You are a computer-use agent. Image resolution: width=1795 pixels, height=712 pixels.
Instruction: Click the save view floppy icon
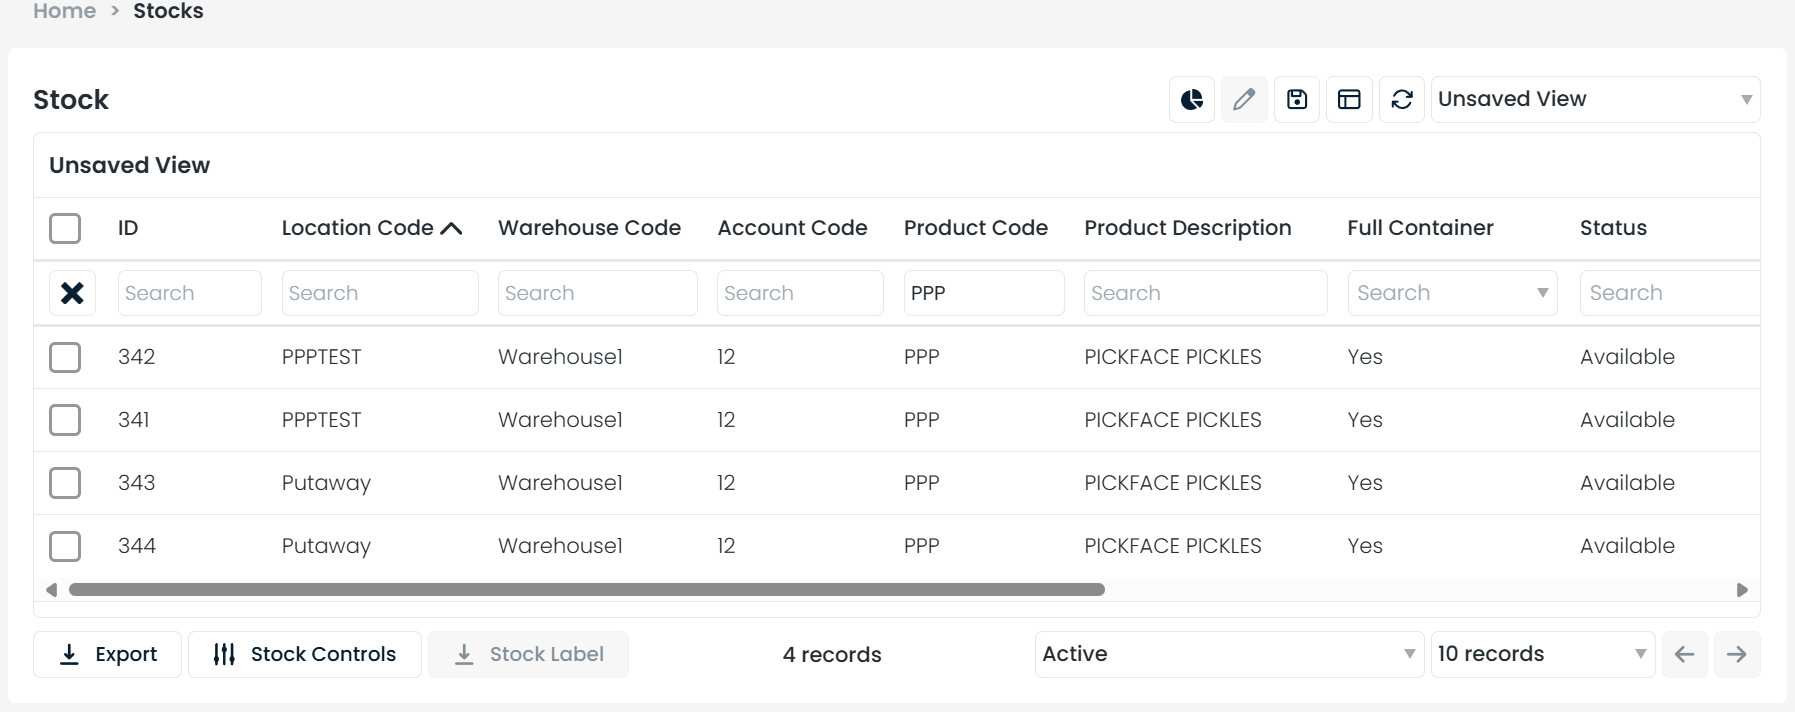tap(1297, 100)
